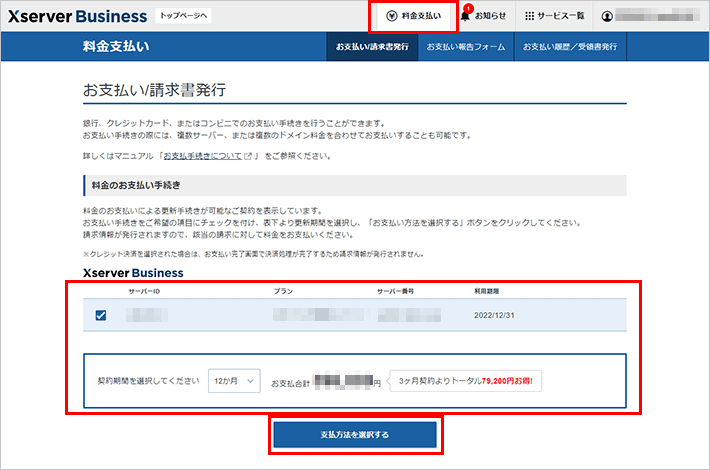Click the 79,200円お得 savings note
This screenshot has width=710, height=470.
pos(465,381)
